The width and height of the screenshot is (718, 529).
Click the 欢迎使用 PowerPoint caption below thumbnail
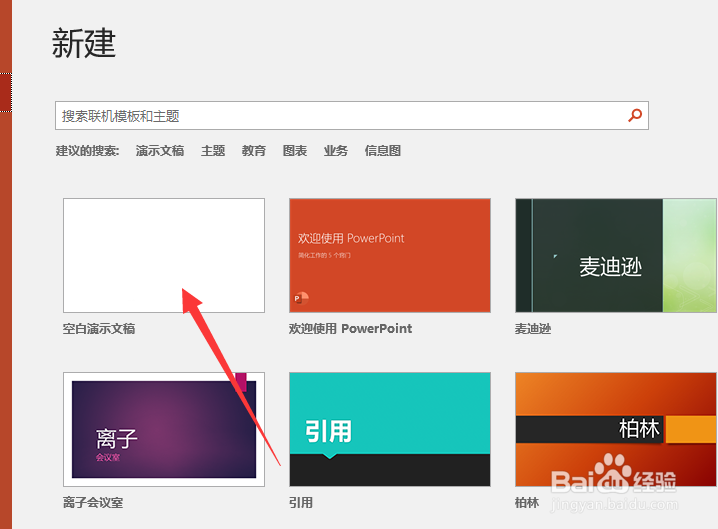(x=350, y=329)
